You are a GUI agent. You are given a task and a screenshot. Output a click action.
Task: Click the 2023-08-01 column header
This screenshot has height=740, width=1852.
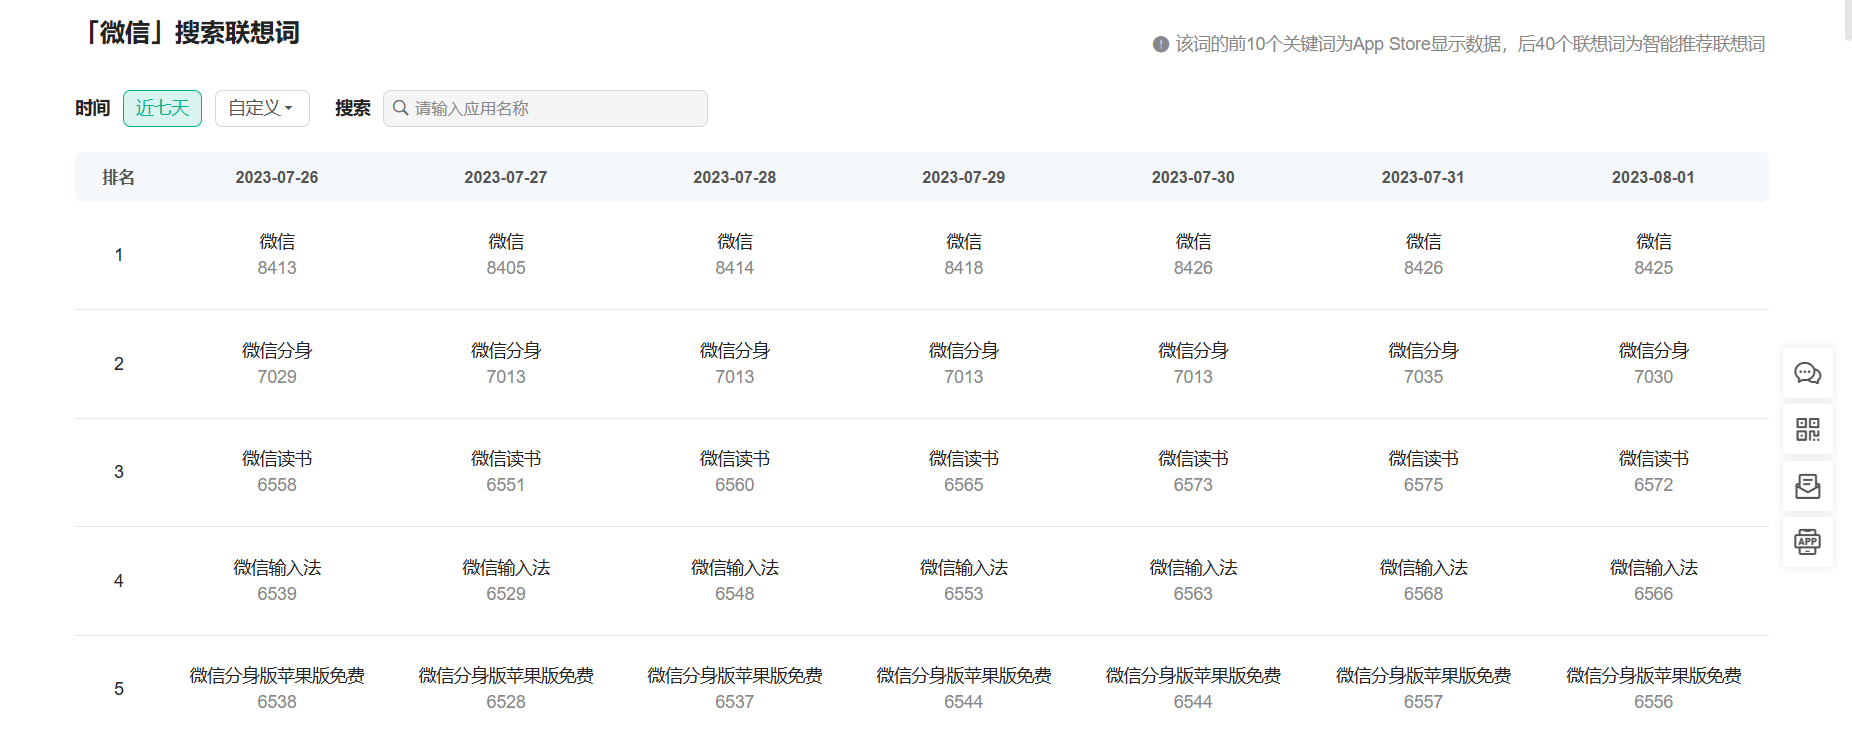coord(1653,177)
